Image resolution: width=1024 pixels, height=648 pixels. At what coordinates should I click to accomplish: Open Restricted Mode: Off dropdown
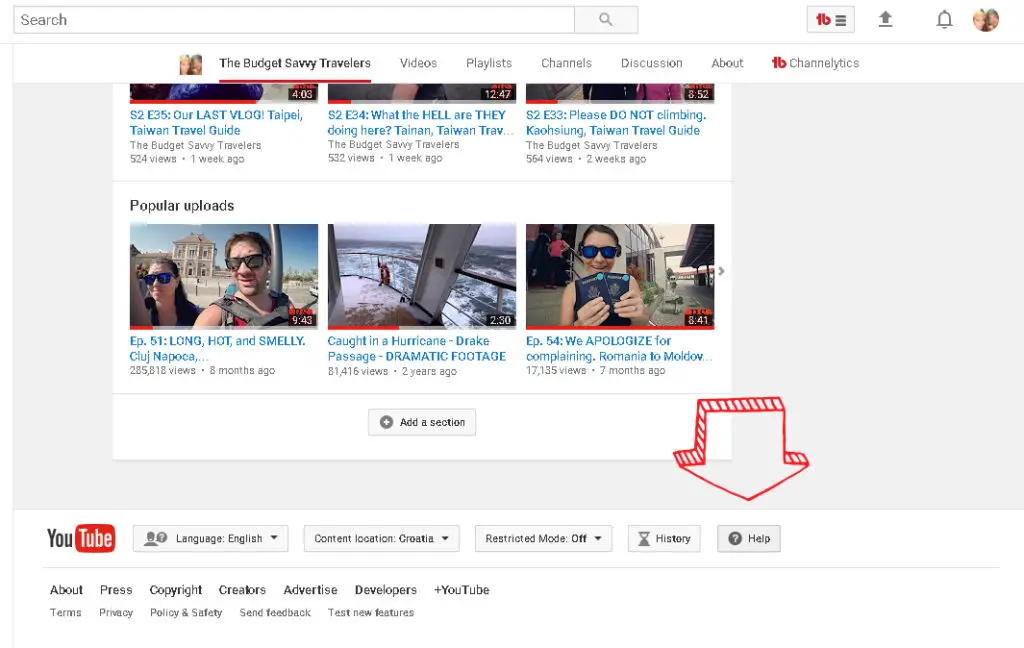[543, 538]
